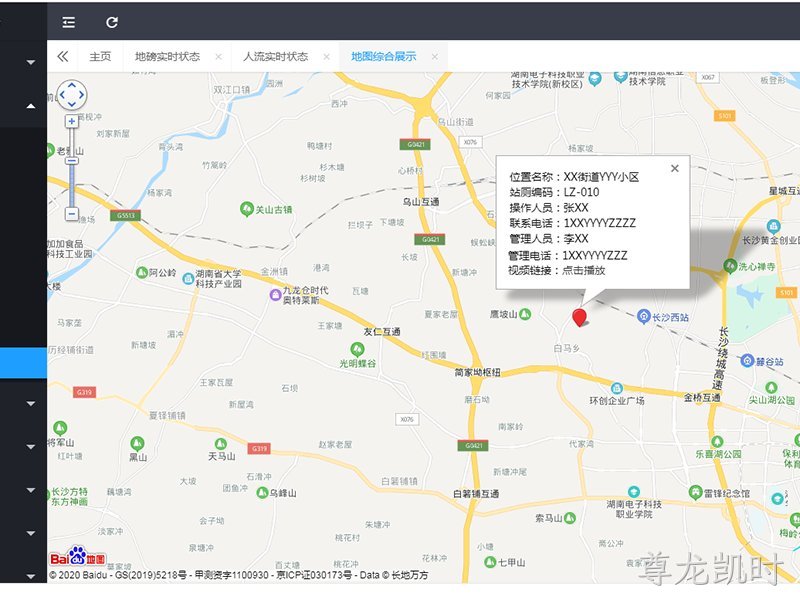
Task: Close the 人流实时状态 tab
Action: 327,57
